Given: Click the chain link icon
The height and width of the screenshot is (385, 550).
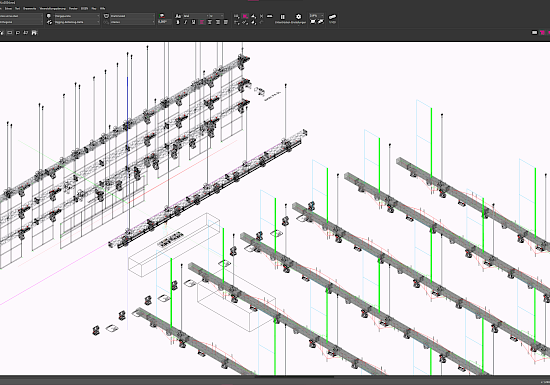Looking at the screenshot, I should coord(333,17).
